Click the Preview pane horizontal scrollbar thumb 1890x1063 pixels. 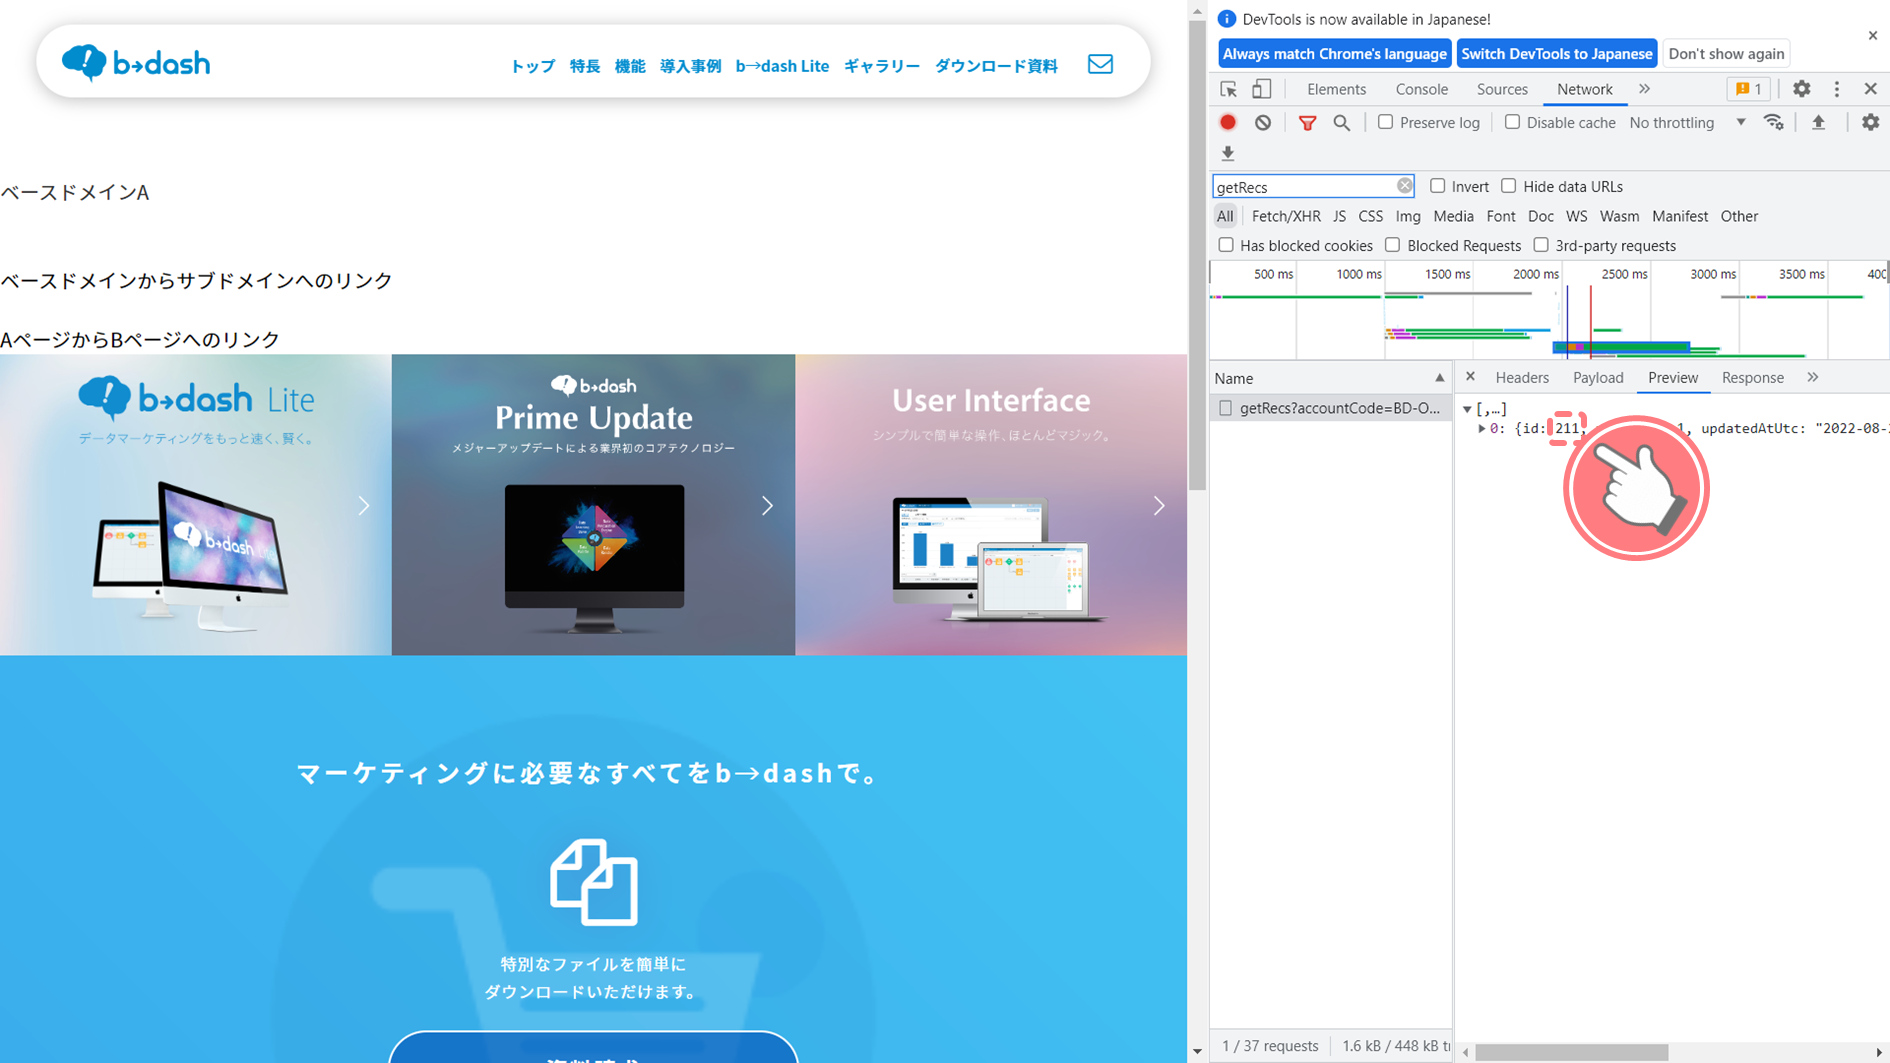coord(1571,1052)
